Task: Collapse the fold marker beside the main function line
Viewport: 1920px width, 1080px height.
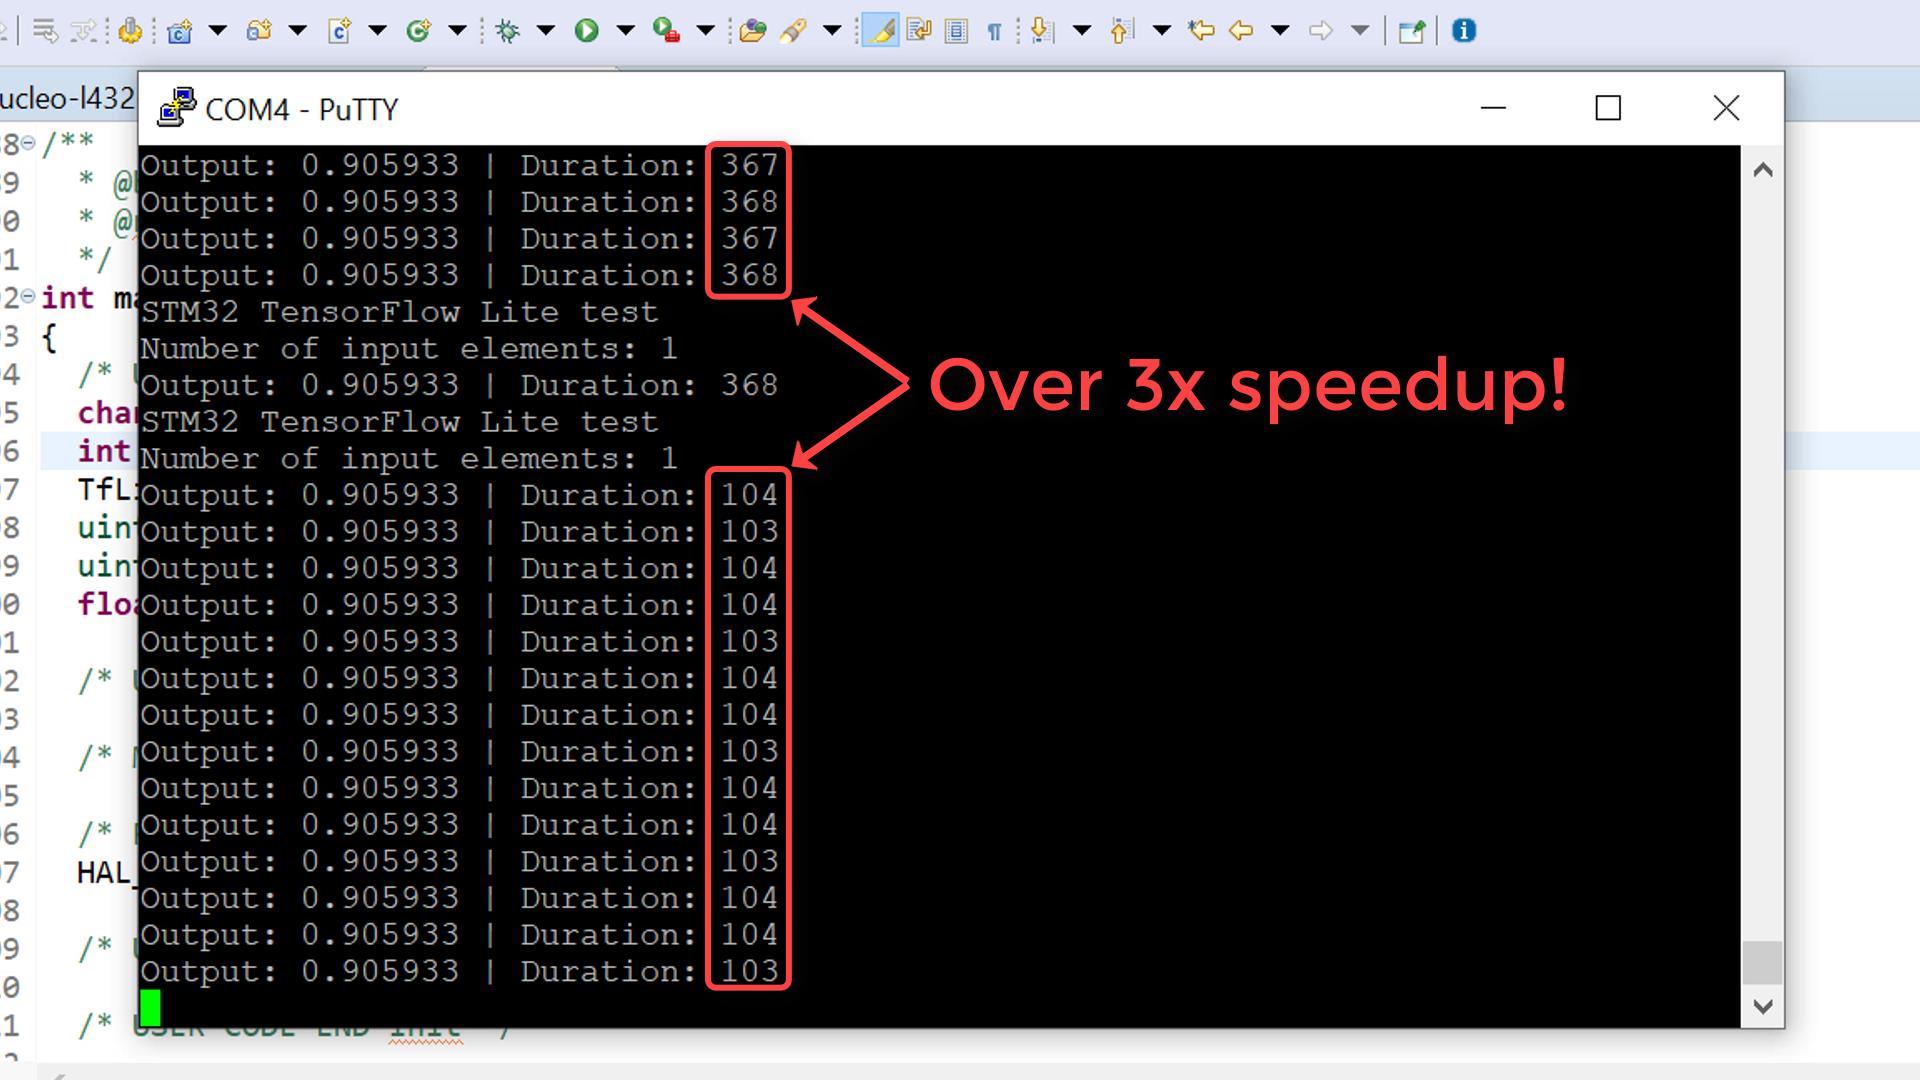Action: tap(28, 297)
